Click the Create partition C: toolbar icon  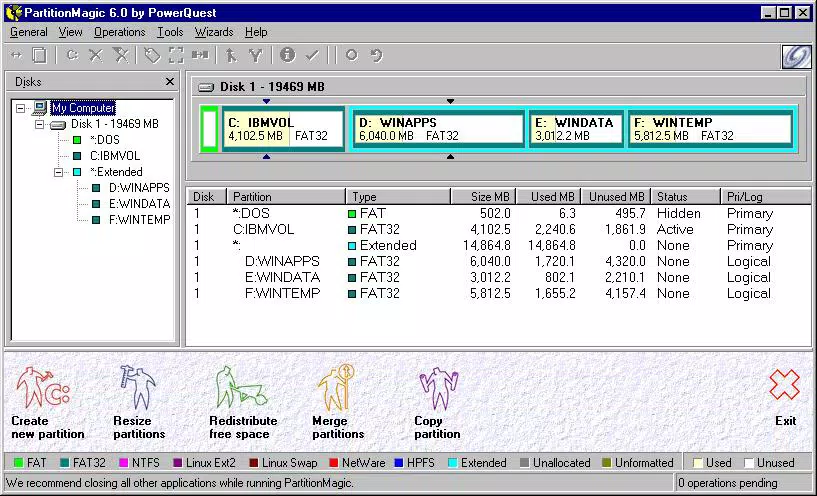pyautogui.click(x=72, y=55)
